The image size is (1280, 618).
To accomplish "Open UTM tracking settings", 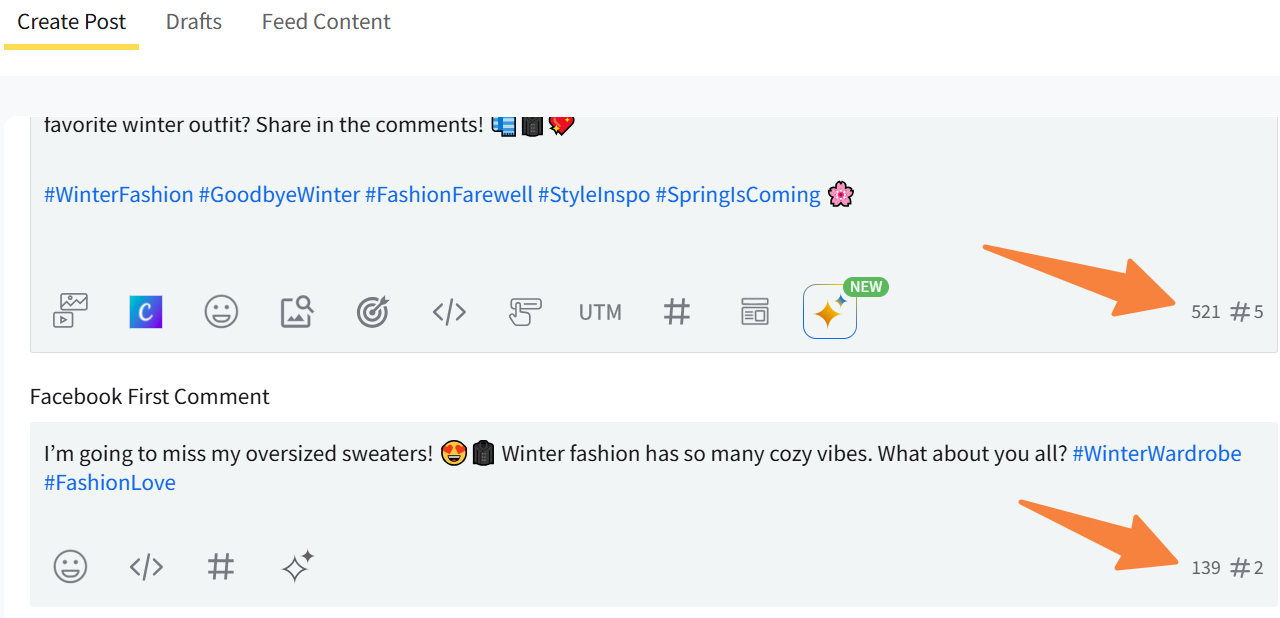I will pyautogui.click(x=600, y=312).
